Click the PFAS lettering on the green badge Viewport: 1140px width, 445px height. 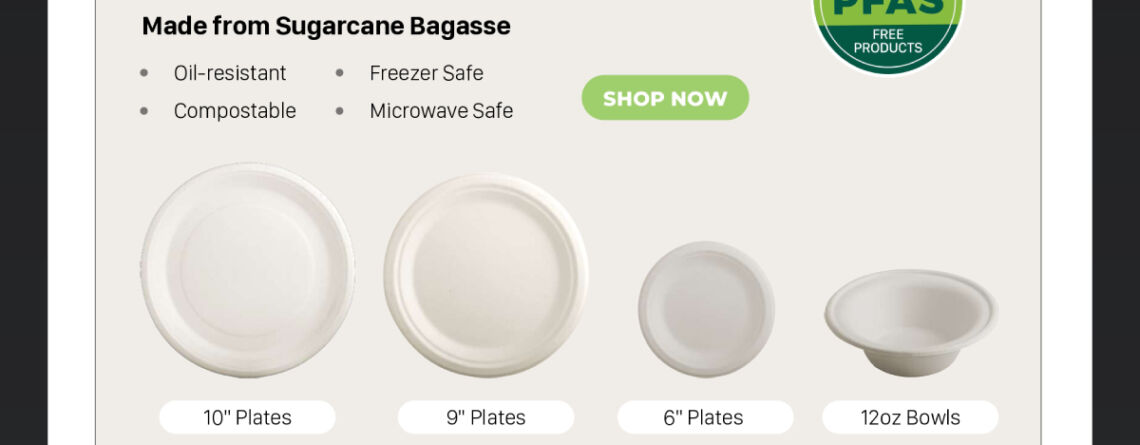pyautogui.click(x=887, y=8)
